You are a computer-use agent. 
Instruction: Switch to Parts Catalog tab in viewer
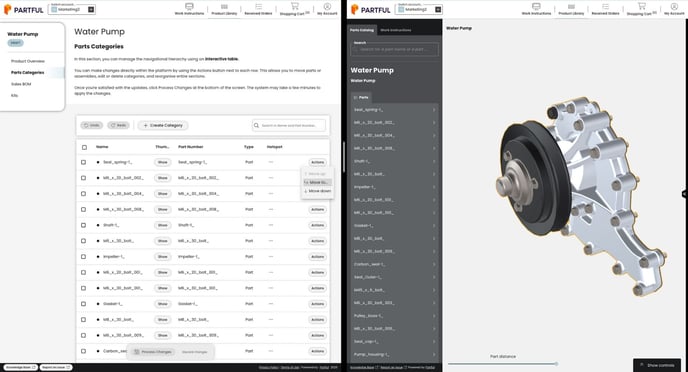pyautogui.click(x=362, y=30)
